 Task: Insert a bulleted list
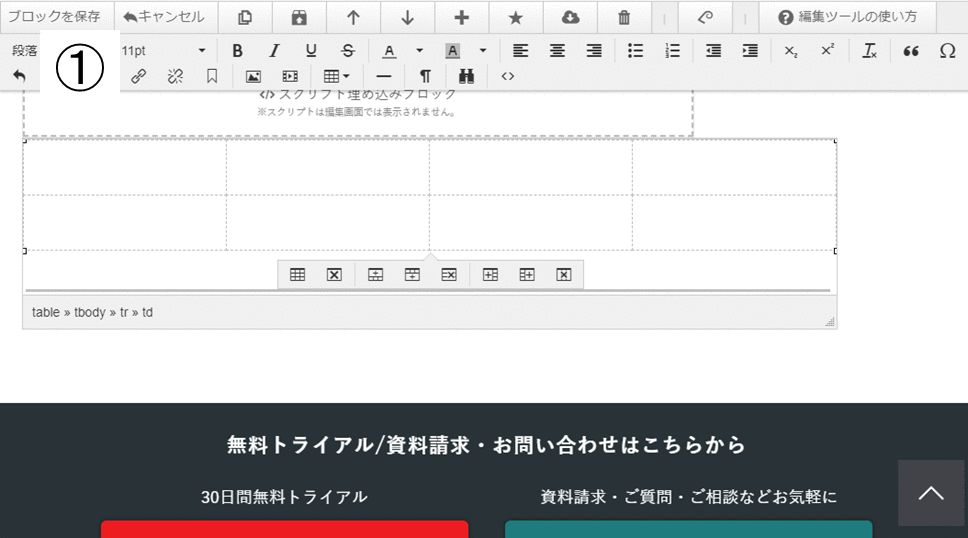click(x=635, y=51)
